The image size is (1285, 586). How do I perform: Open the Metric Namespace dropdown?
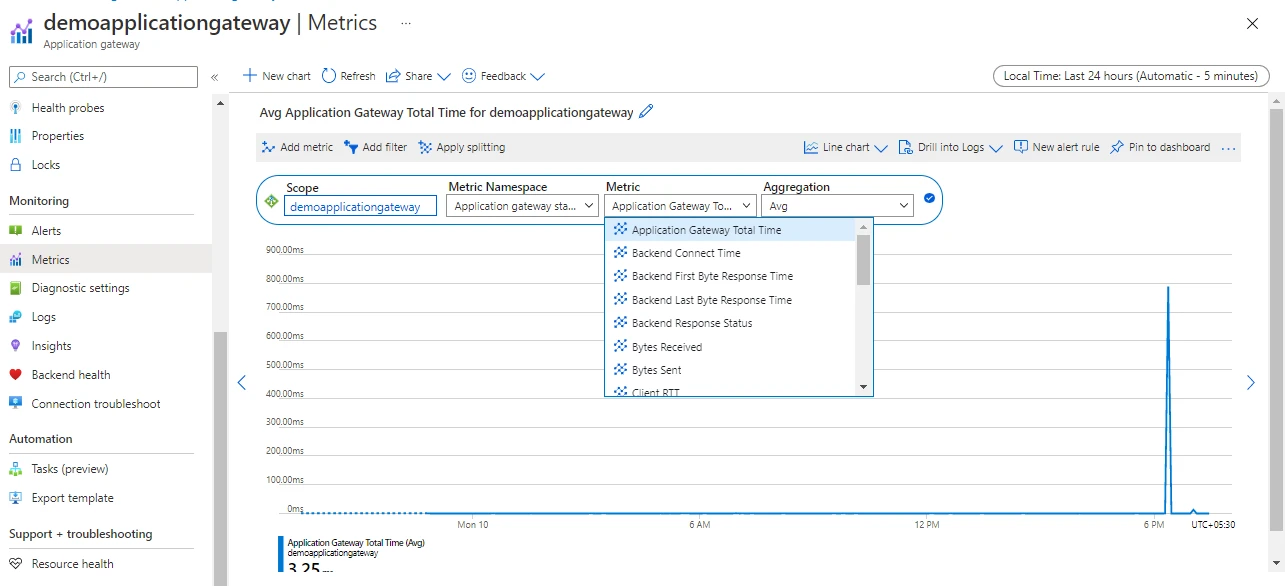(x=522, y=206)
